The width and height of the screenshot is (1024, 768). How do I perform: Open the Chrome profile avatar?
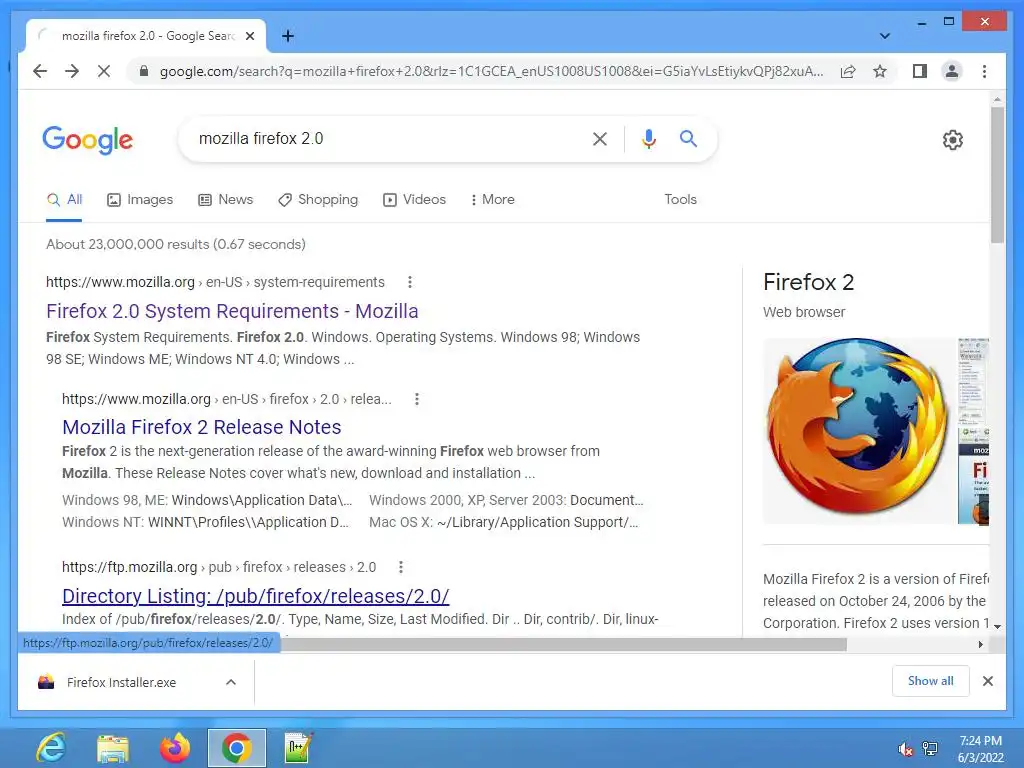952,71
